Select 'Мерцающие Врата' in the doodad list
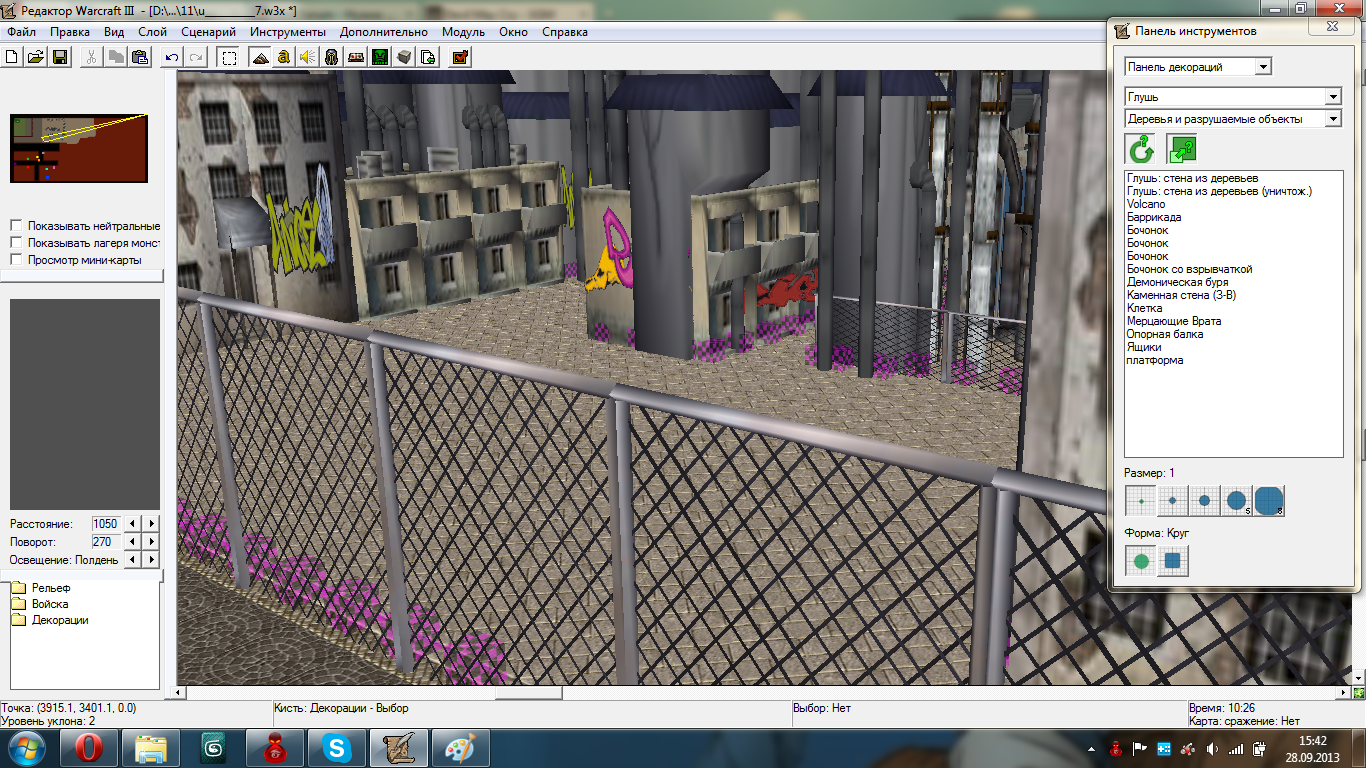Image resolution: width=1366 pixels, height=768 pixels. 1174,321
